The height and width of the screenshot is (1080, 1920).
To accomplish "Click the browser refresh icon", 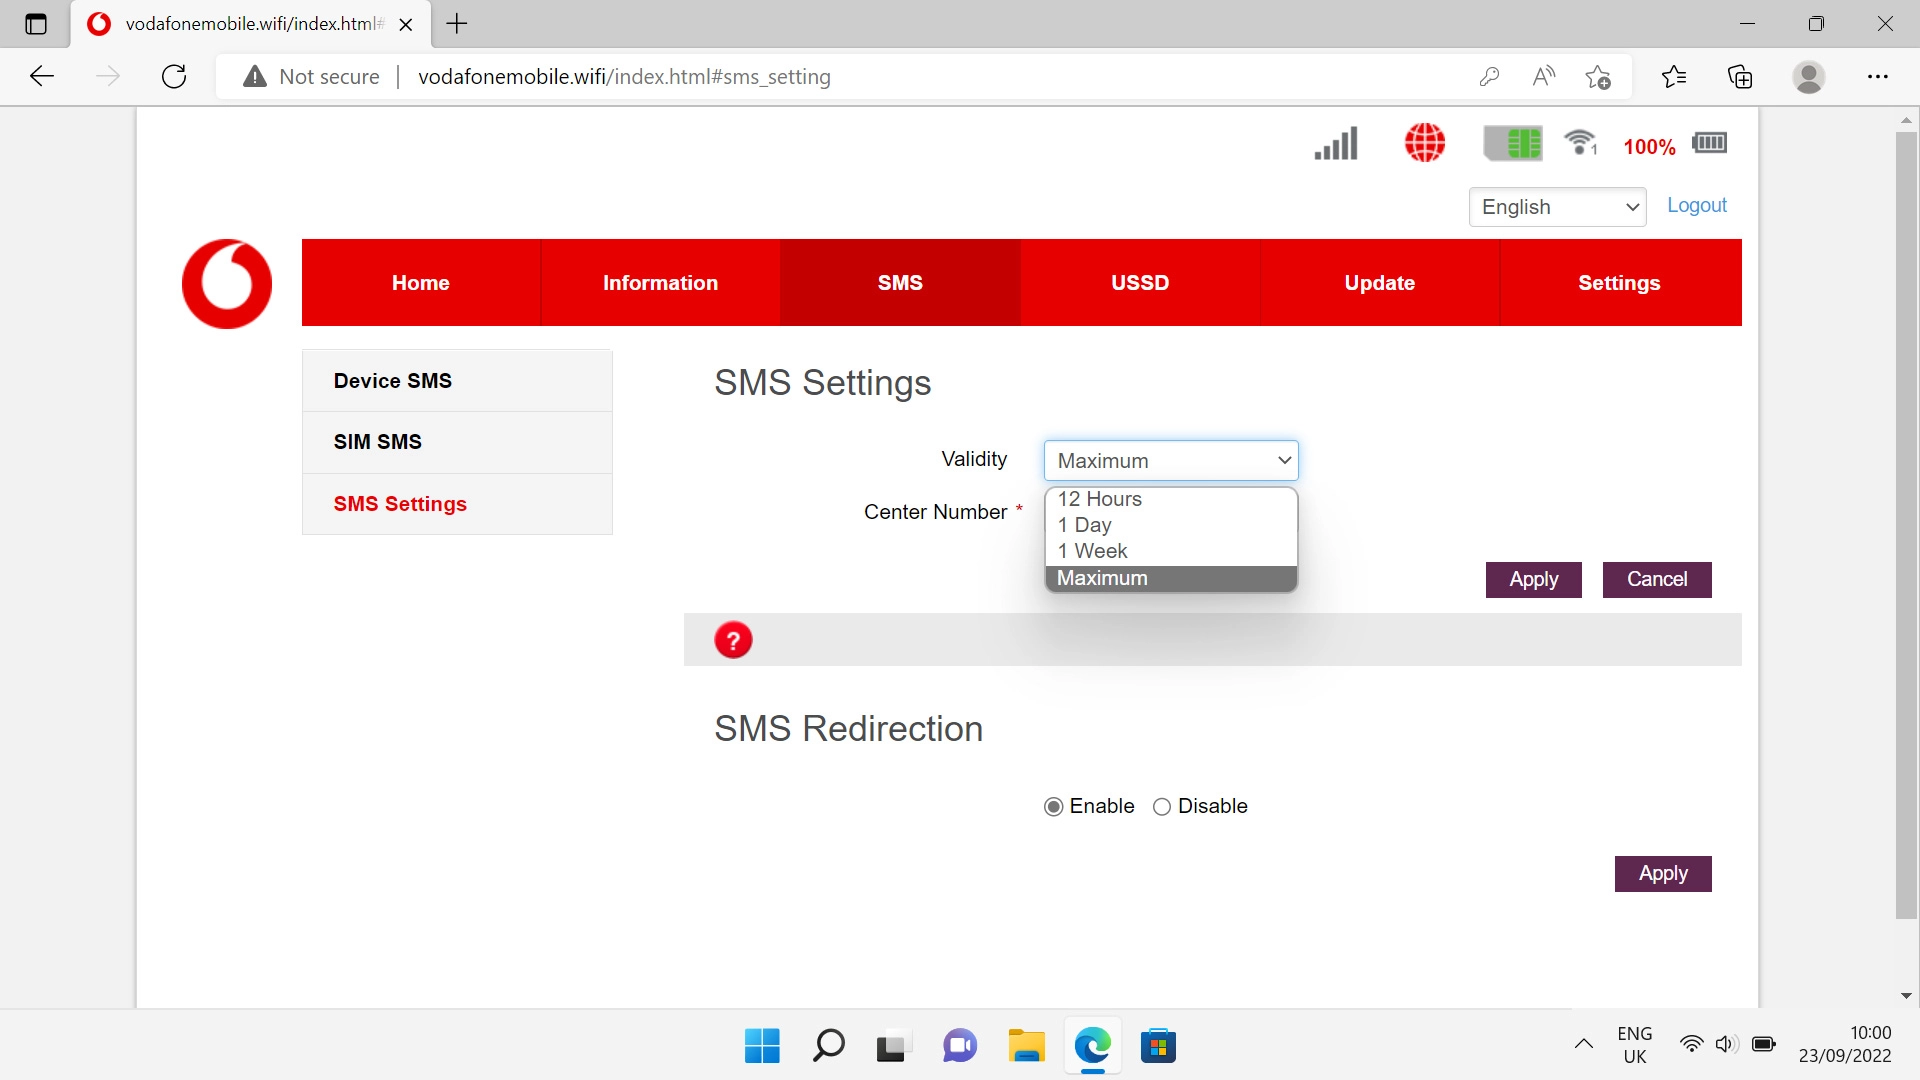I will tap(174, 77).
